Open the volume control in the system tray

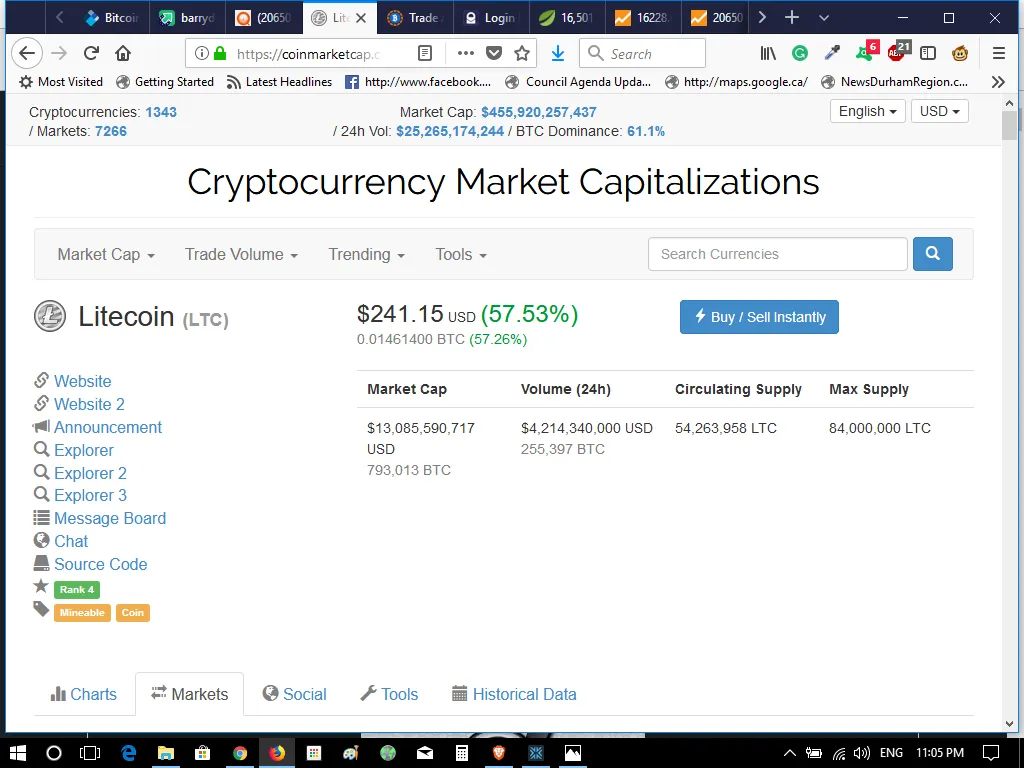pyautogui.click(x=861, y=753)
